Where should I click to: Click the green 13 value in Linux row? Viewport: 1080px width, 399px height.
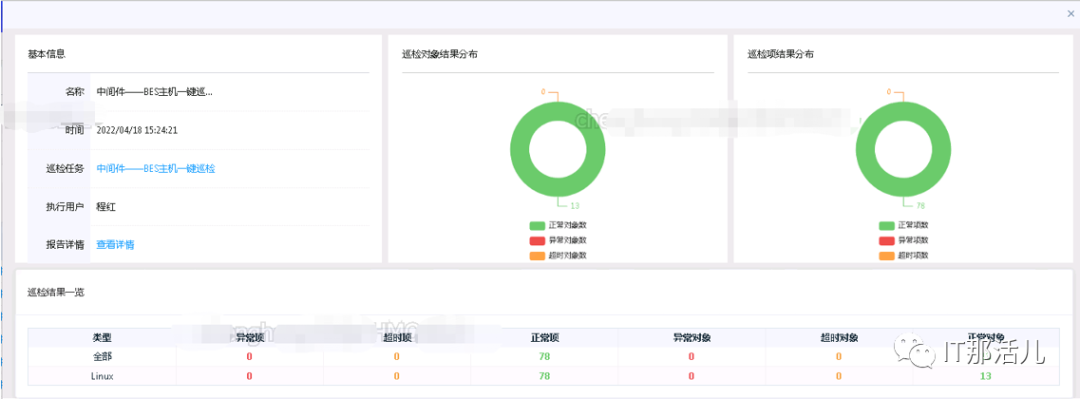pyautogui.click(x=986, y=376)
